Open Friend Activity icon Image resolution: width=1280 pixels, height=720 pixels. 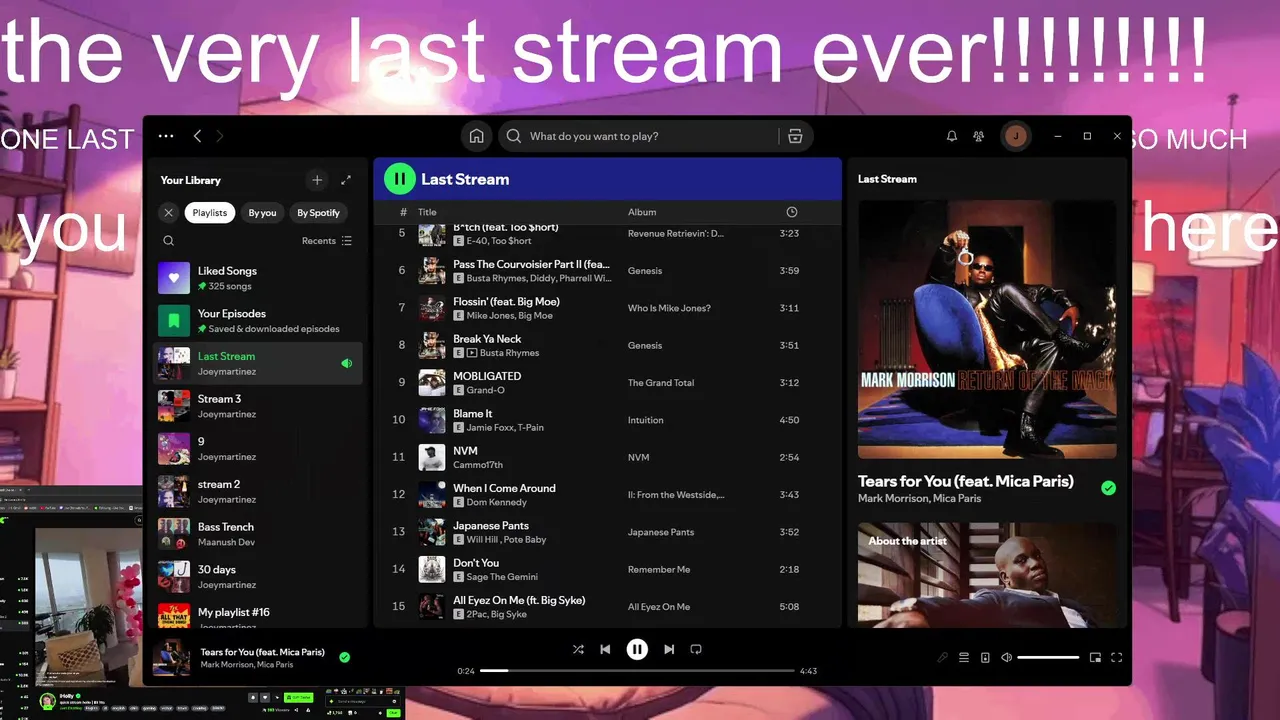(979, 136)
